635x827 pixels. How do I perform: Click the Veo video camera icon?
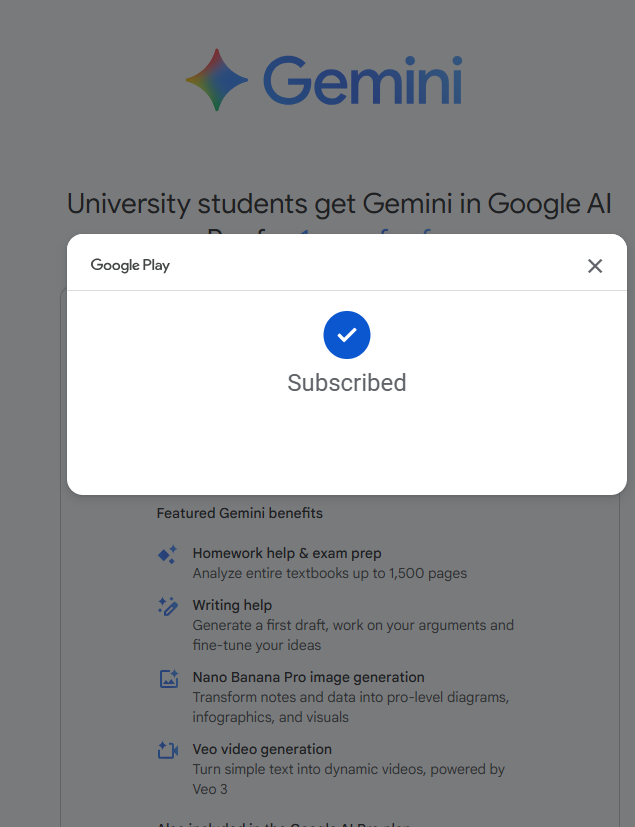point(168,750)
